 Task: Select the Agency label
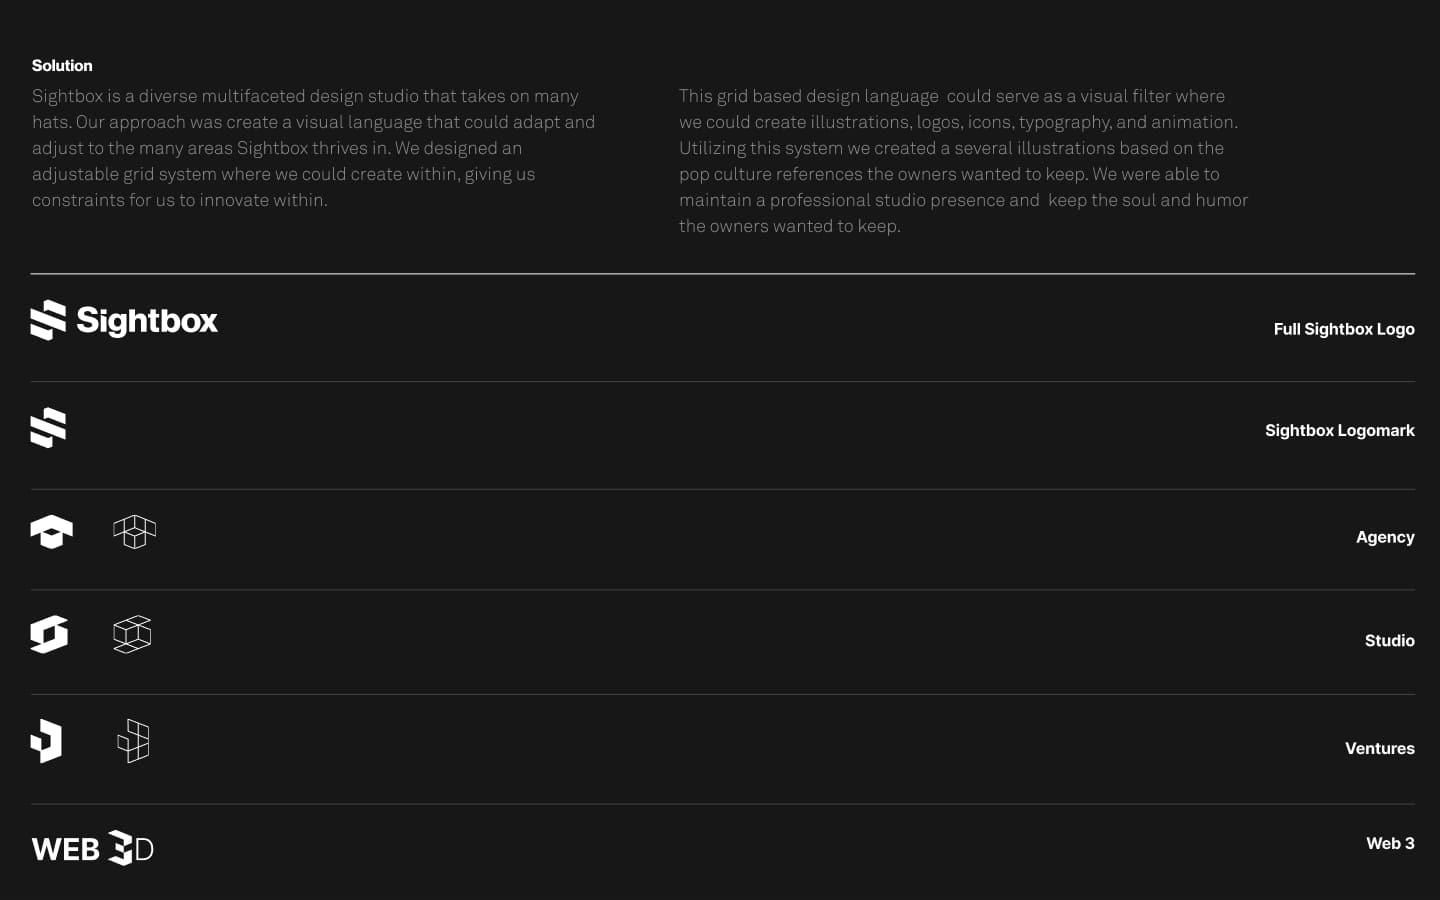1385,537
